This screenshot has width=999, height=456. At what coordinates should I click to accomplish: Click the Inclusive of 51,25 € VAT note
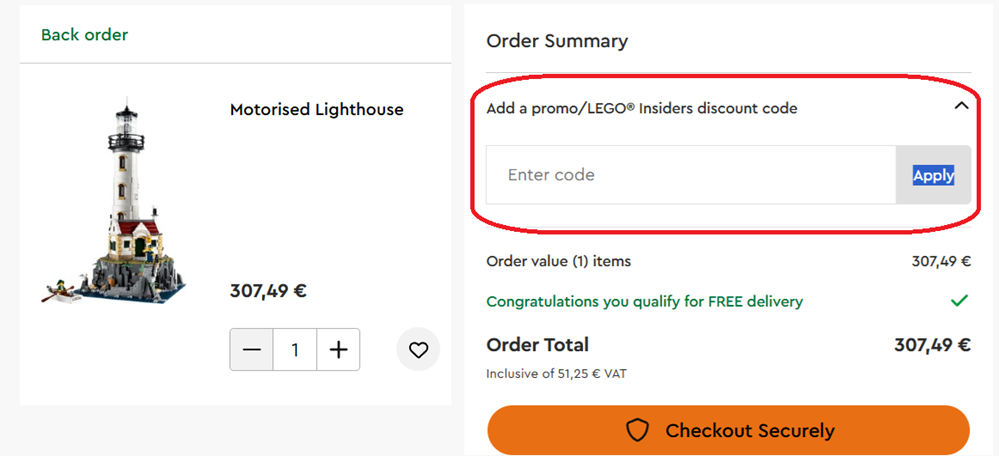click(556, 374)
